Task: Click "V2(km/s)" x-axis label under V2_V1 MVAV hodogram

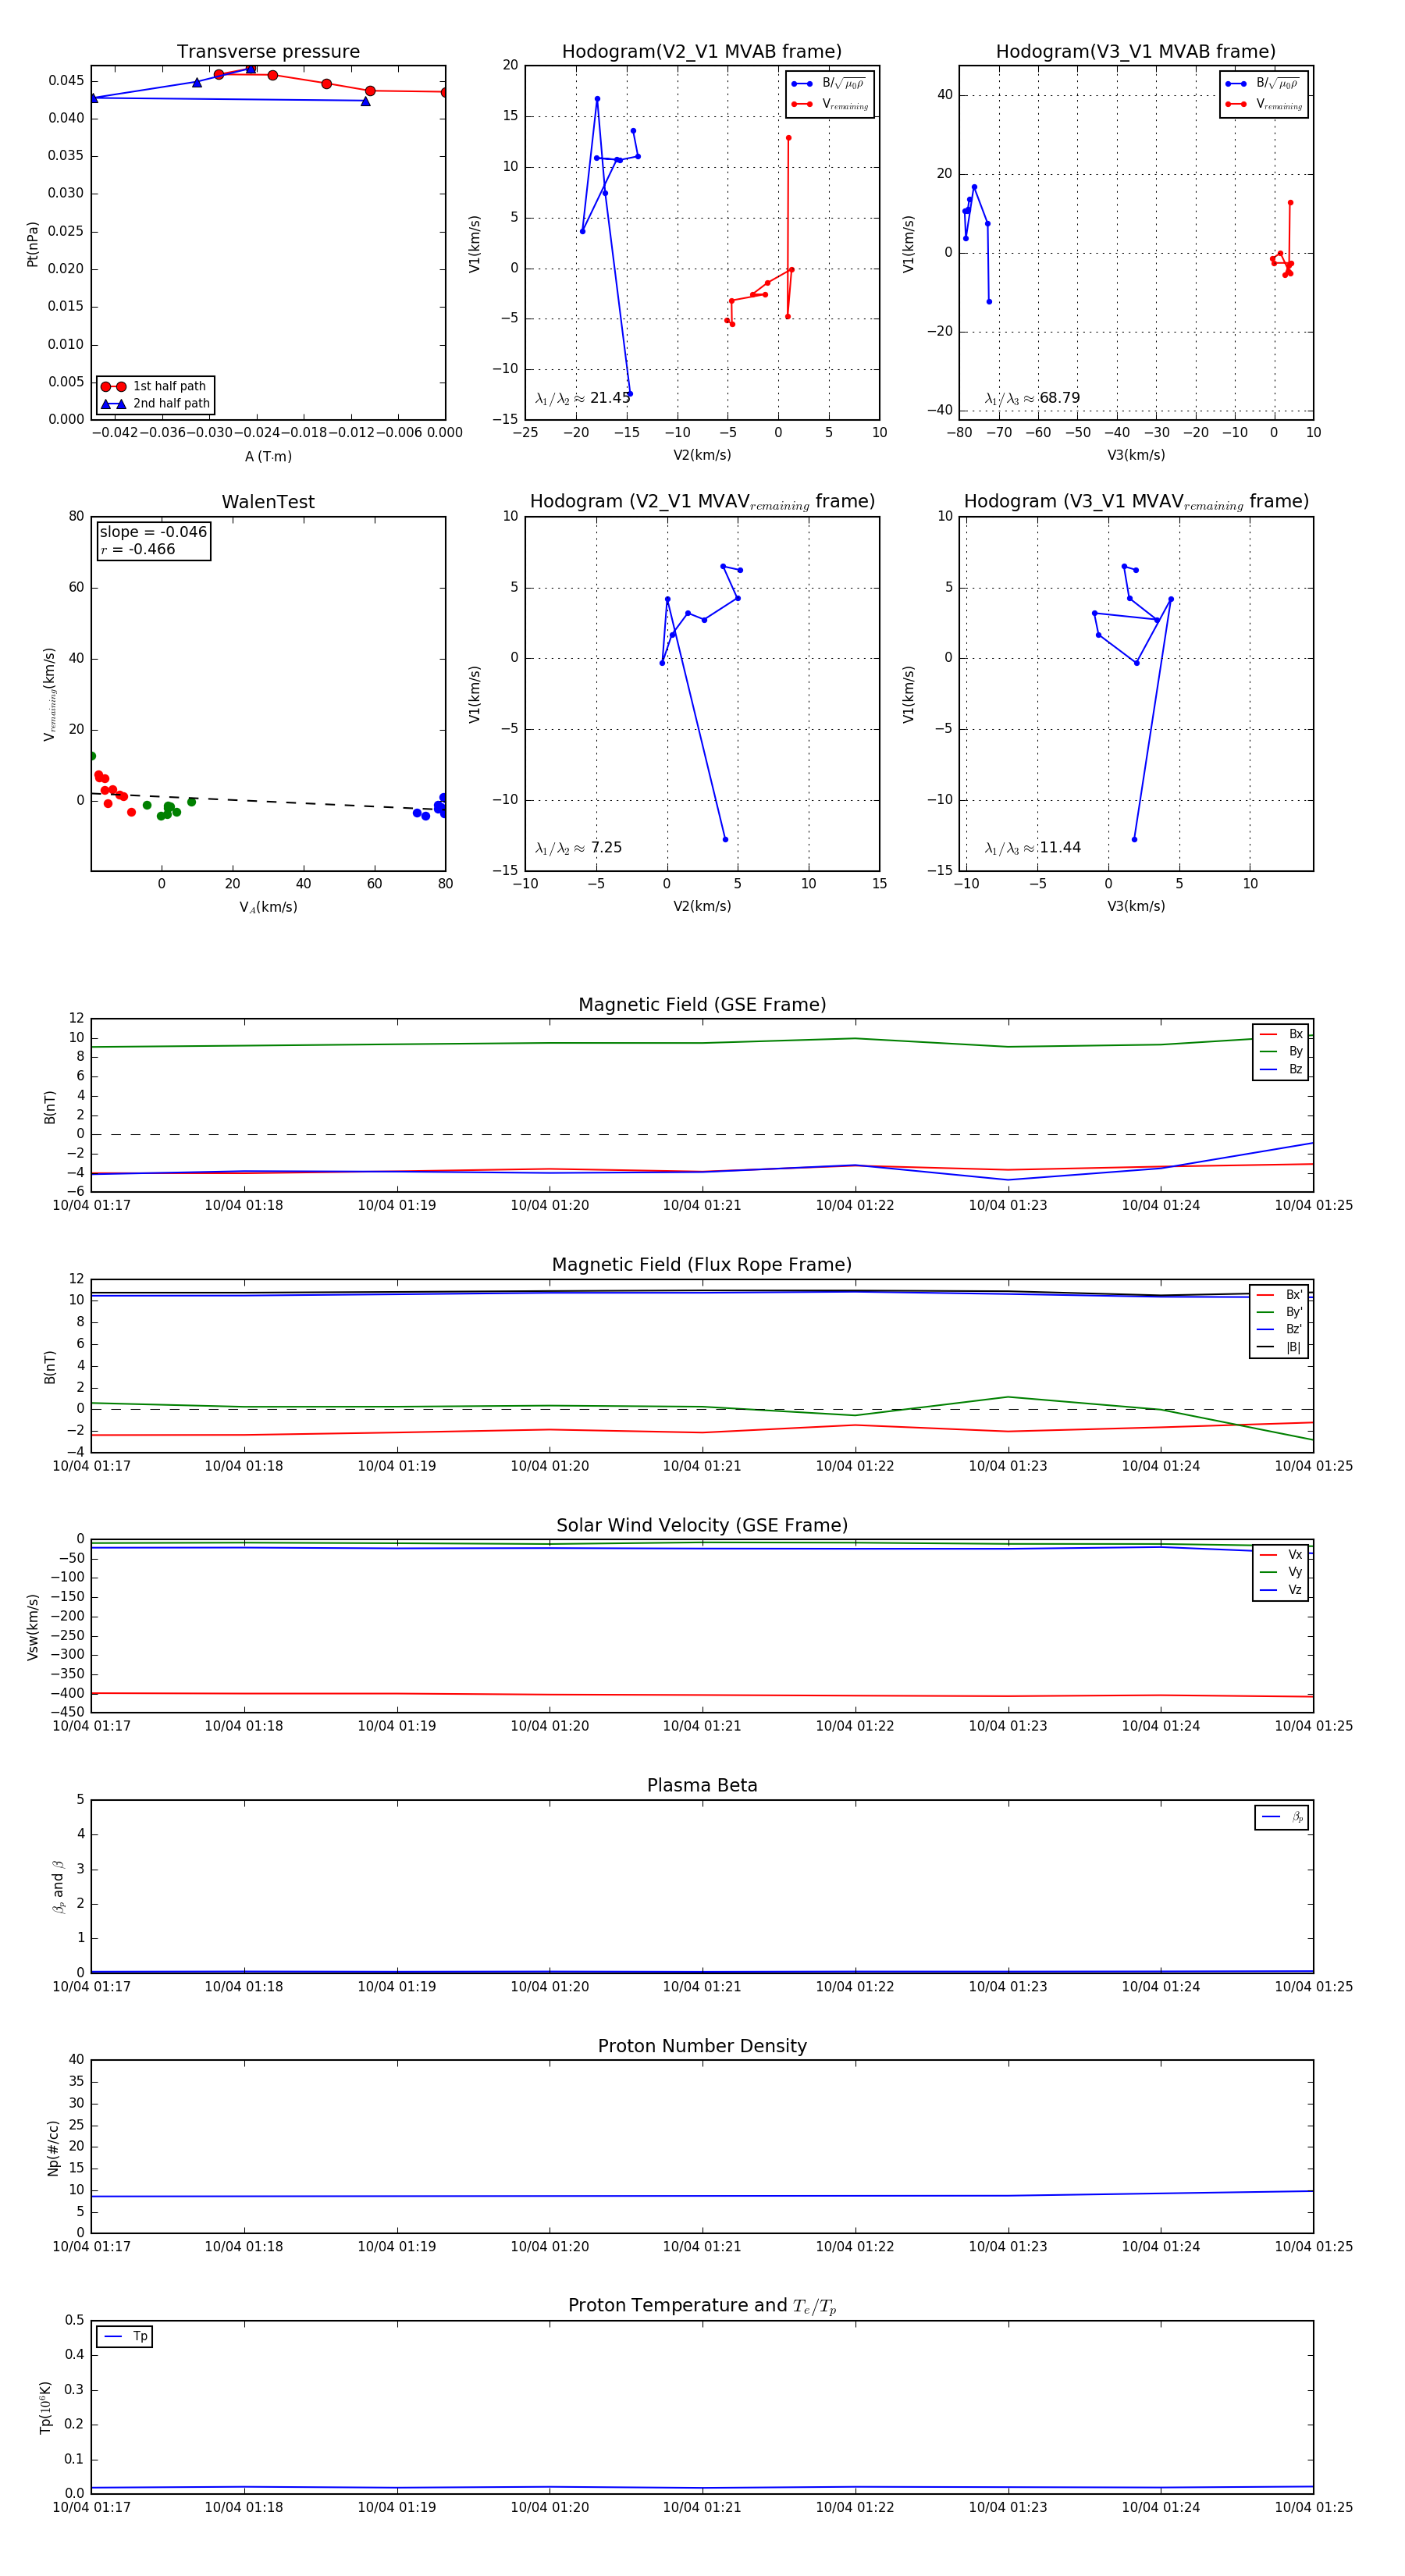Action: point(702,906)
